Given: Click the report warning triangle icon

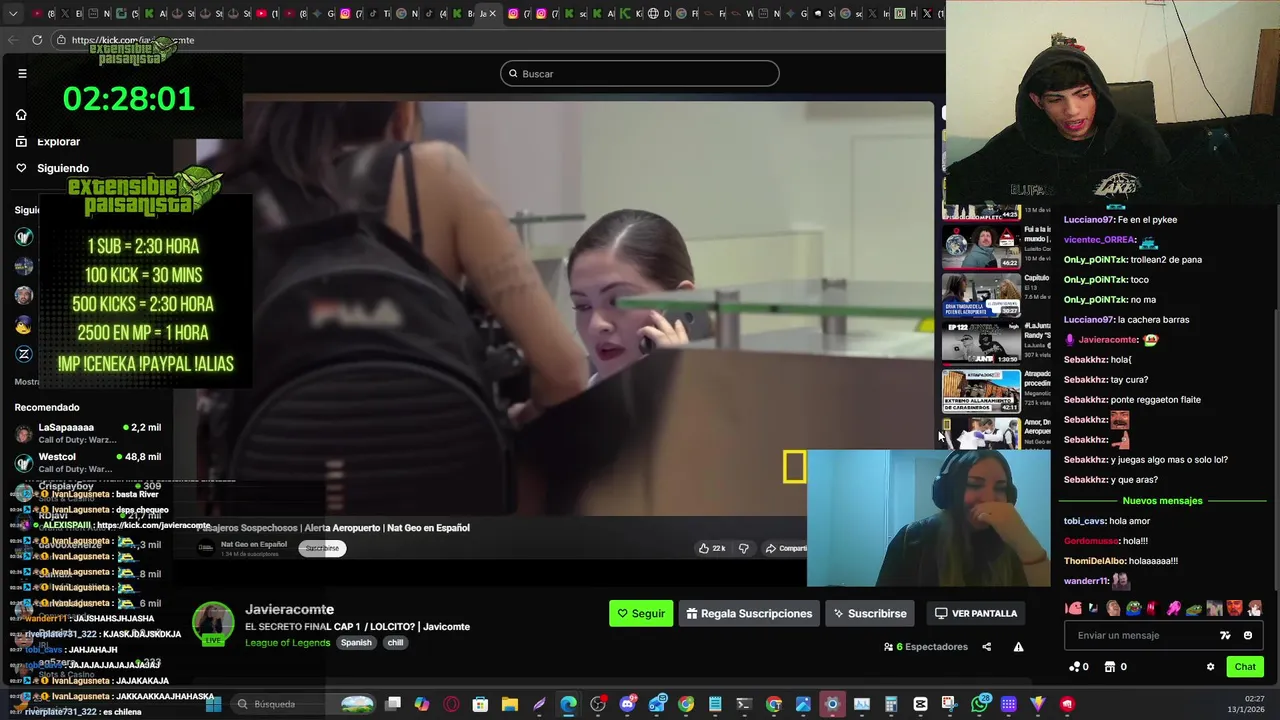Looking at the screenshot, I should (1018, 647).
